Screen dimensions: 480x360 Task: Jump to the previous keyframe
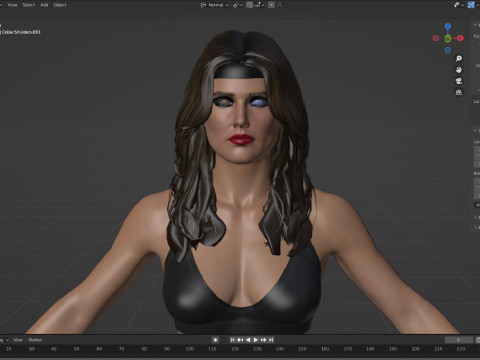[x=240, y=340]
